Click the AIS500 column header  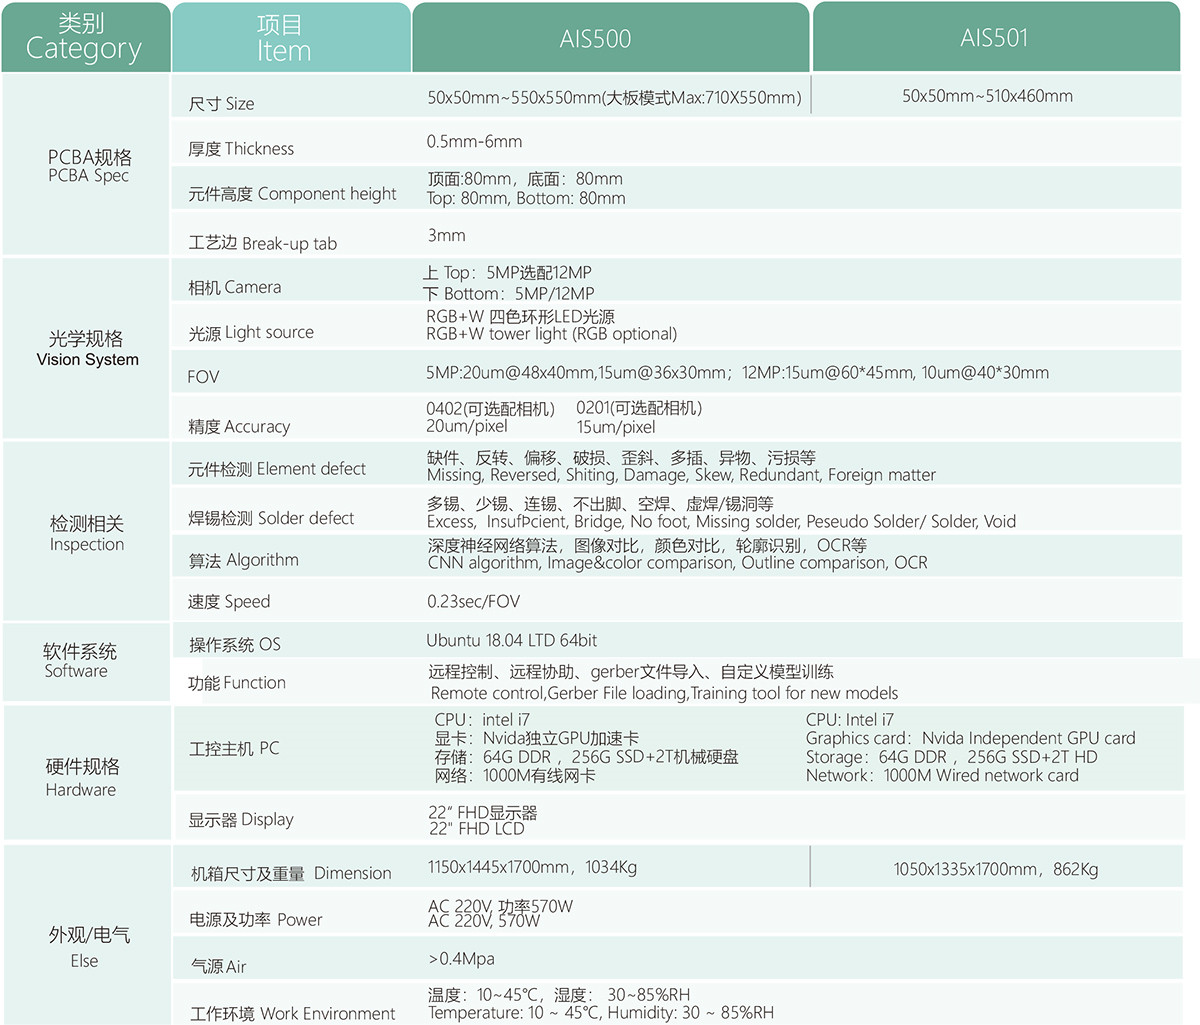coord(610,38)
